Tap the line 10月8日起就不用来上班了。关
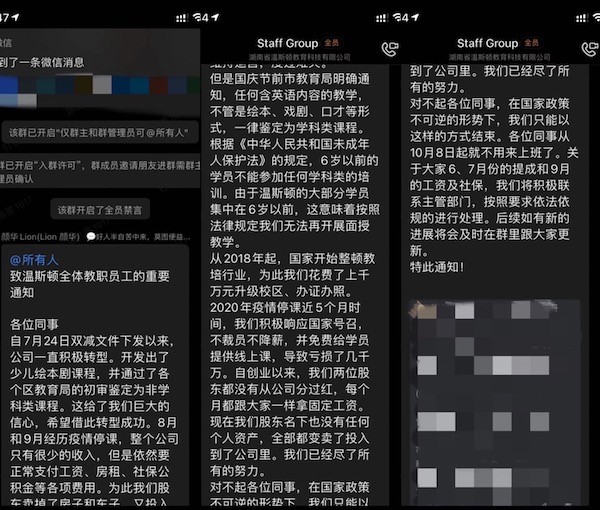The height and width of the screenshot is (510, 600). [494, 153]
